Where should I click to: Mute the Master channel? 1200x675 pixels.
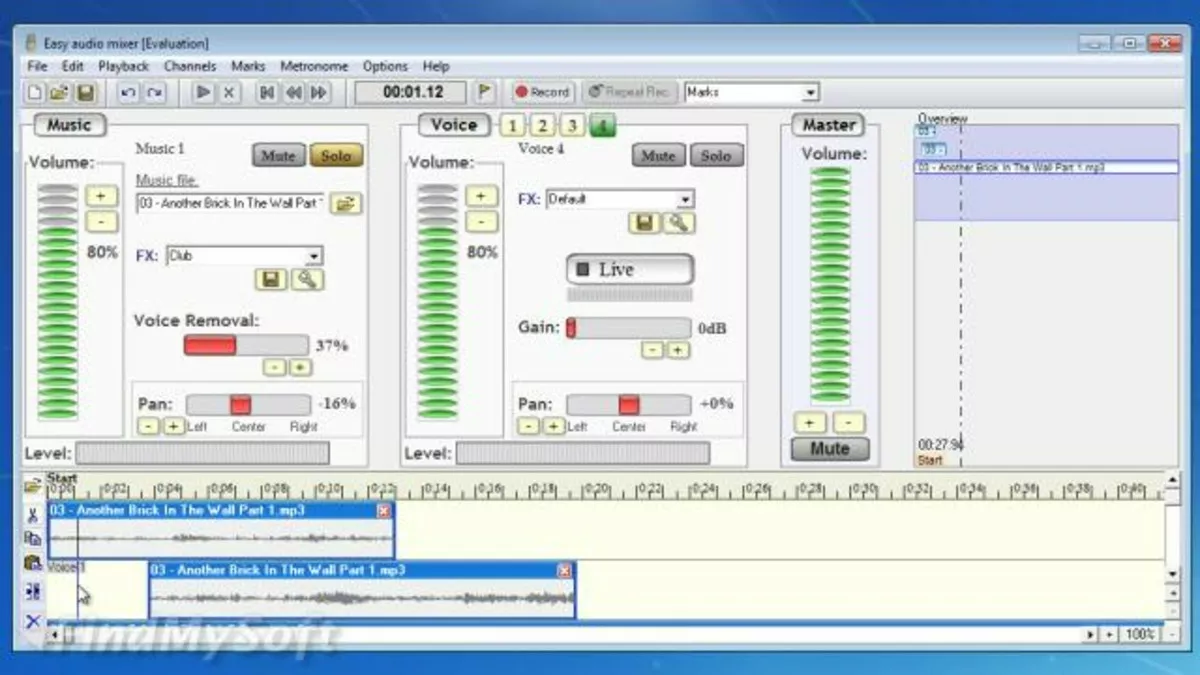(x=829, y=448)
